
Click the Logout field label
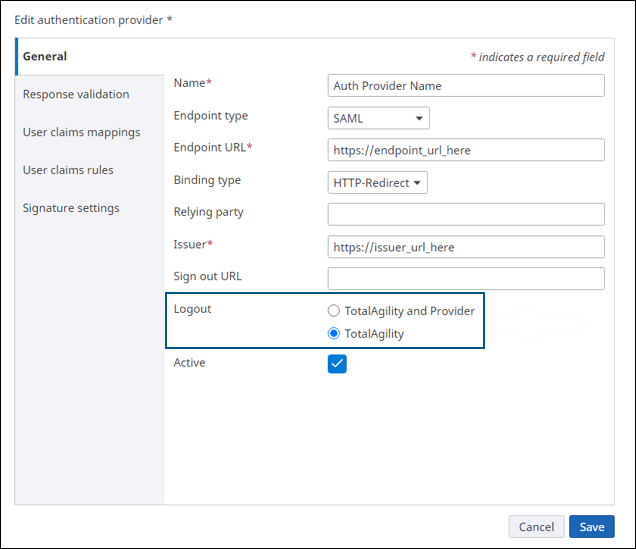point(193,309)
